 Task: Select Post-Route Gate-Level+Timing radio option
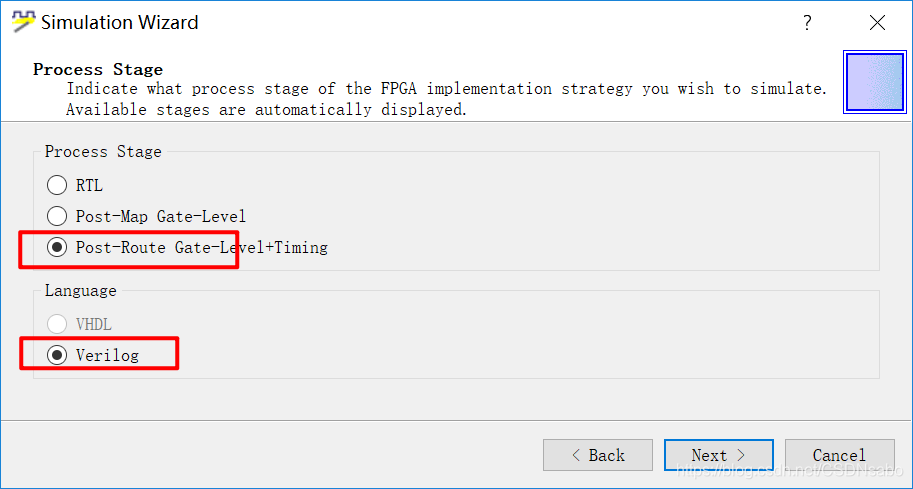(56, 247)
